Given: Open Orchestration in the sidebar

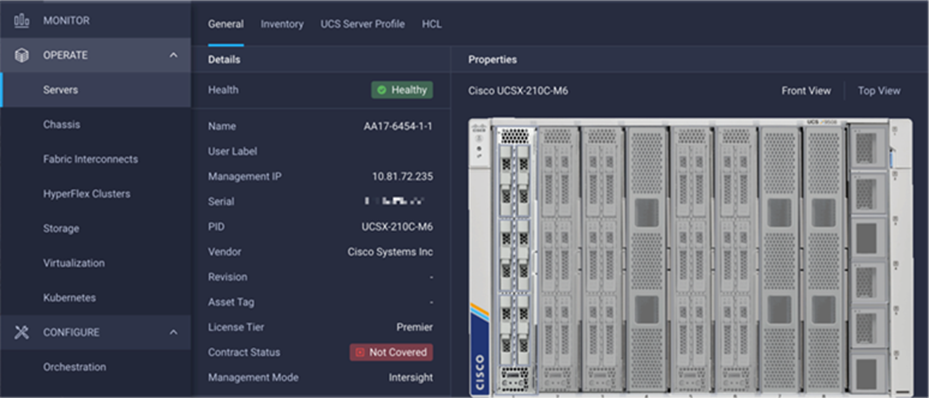Looking at the screenshot, I should tap(75, 367).
